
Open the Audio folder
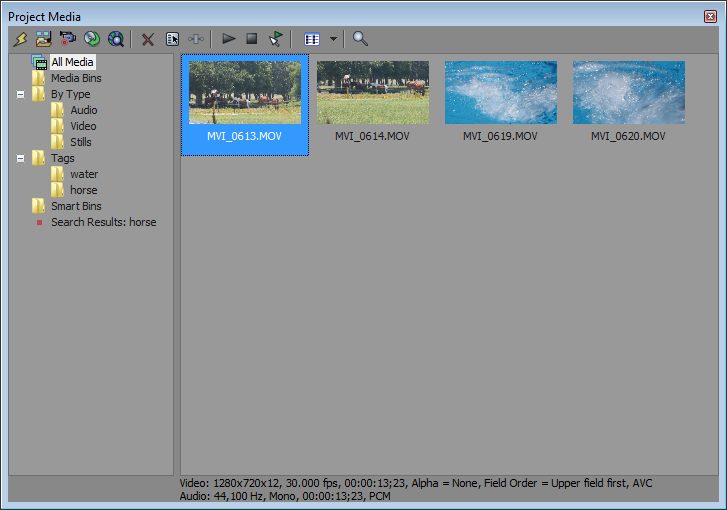click(x=83, y=110)
